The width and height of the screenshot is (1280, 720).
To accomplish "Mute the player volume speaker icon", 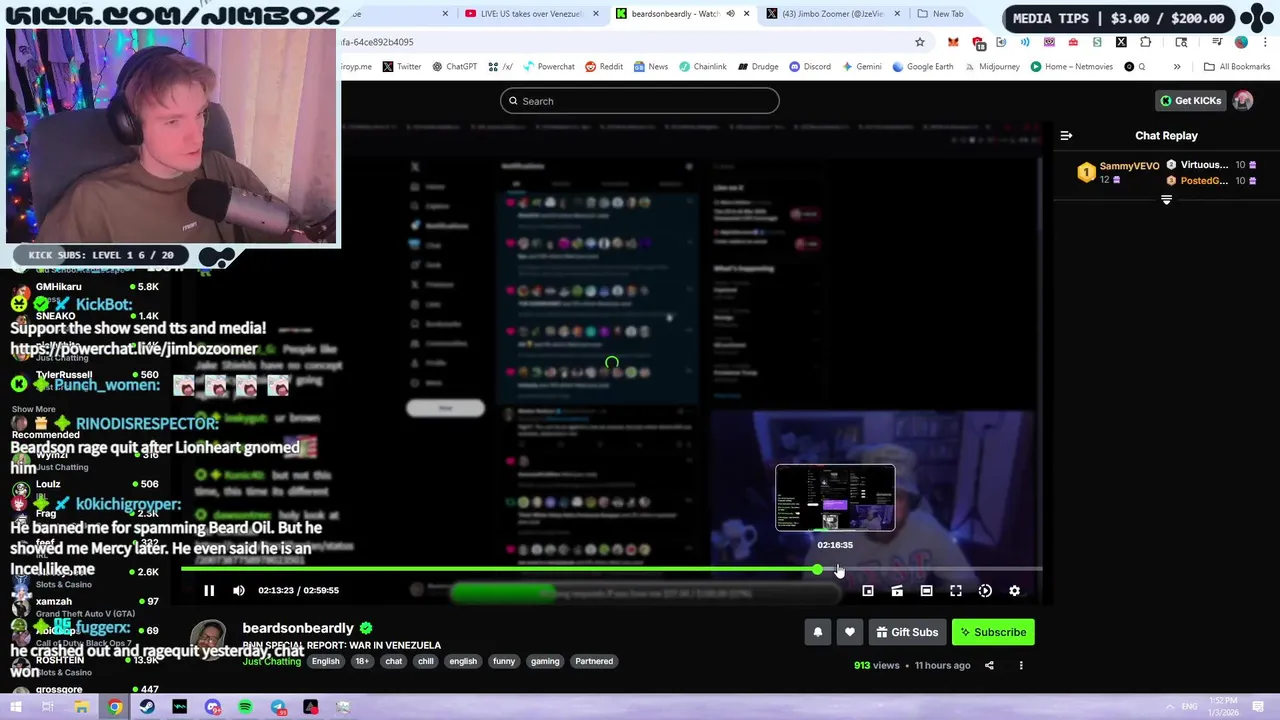I will (x=239, y=591).
